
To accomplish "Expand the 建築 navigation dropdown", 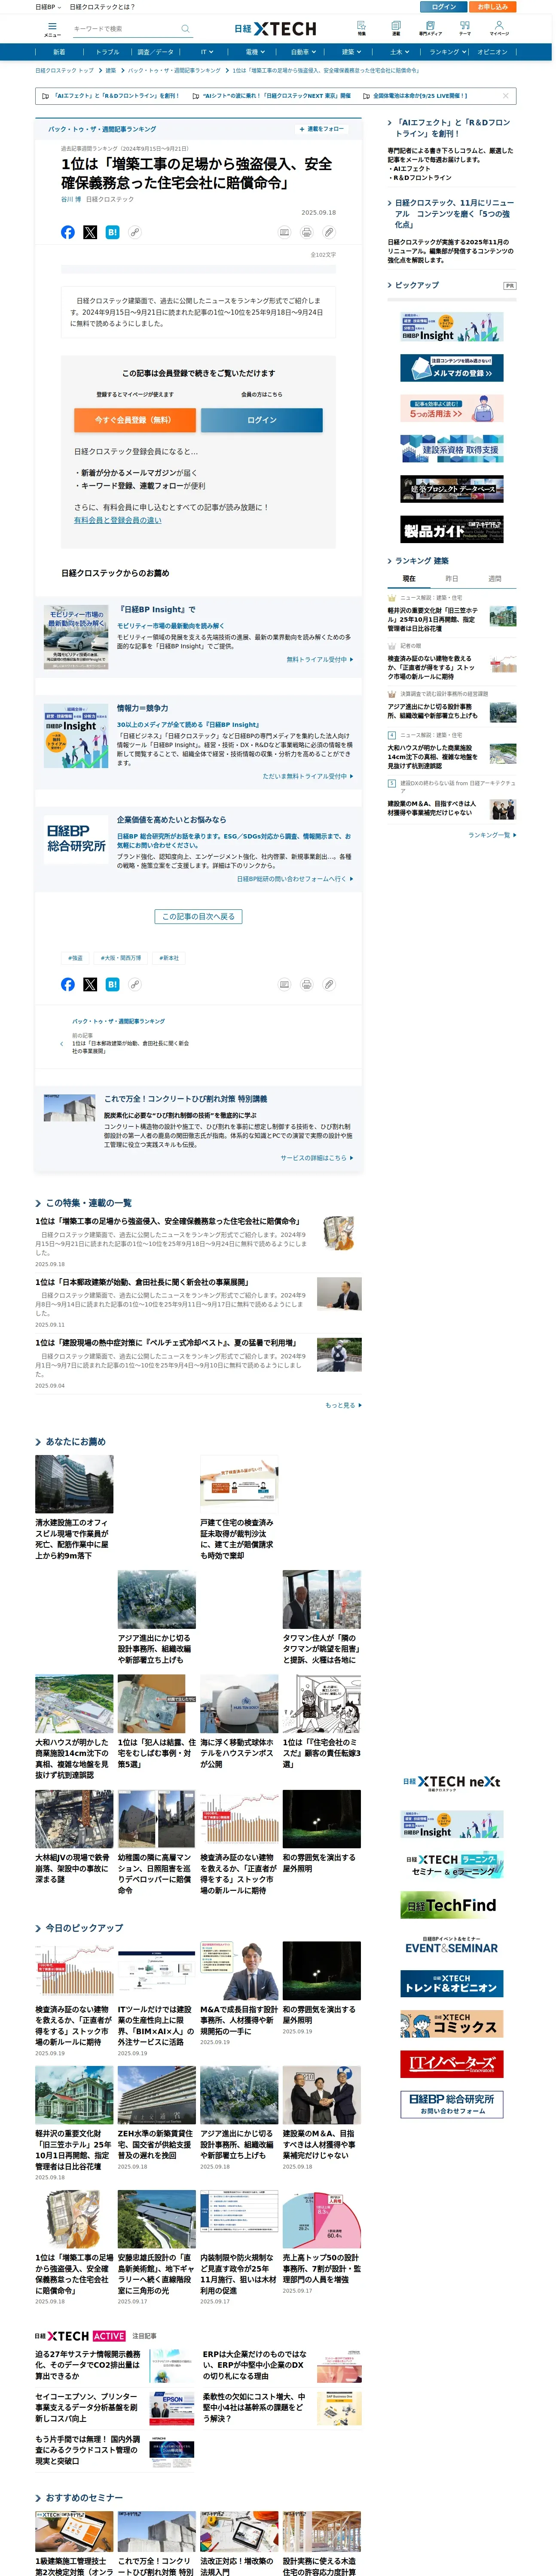I will point(351,52).
